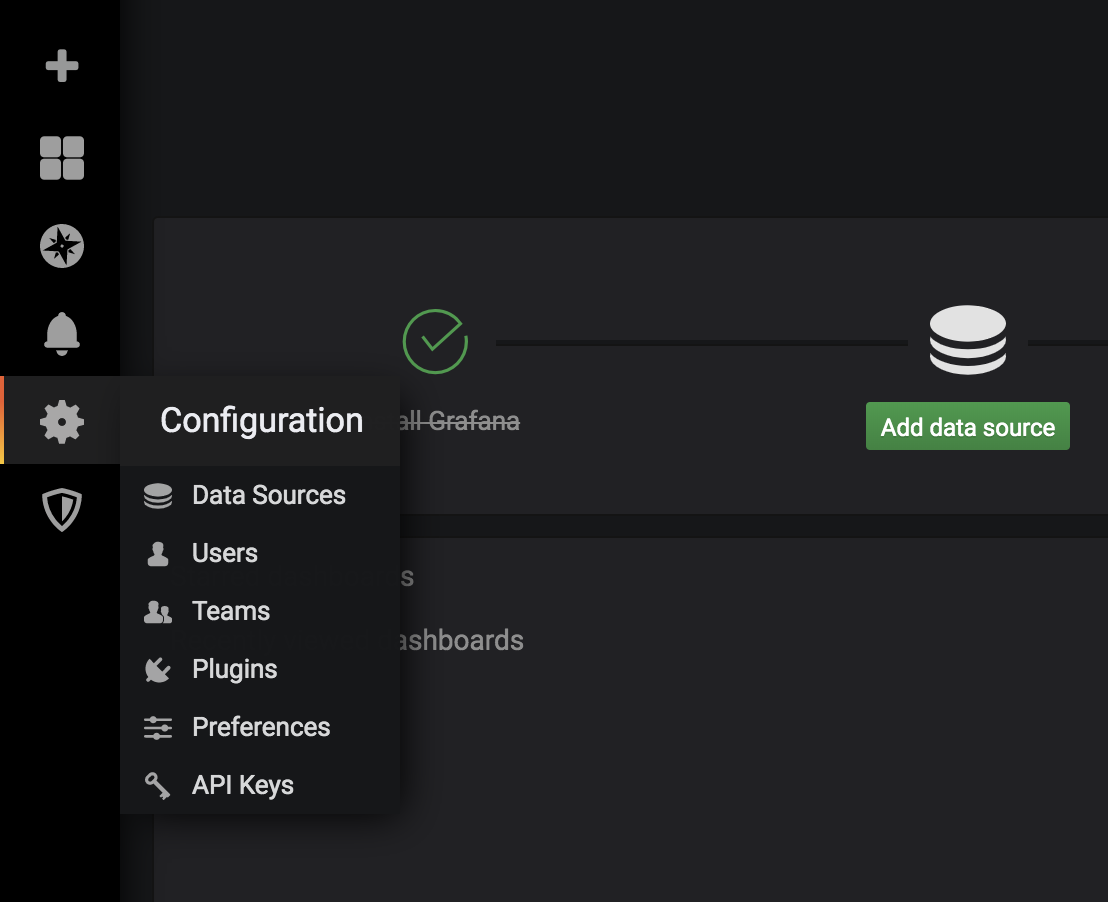Click the 'Configuration' menu header
Screen dimensions: 1108x902
261,421
